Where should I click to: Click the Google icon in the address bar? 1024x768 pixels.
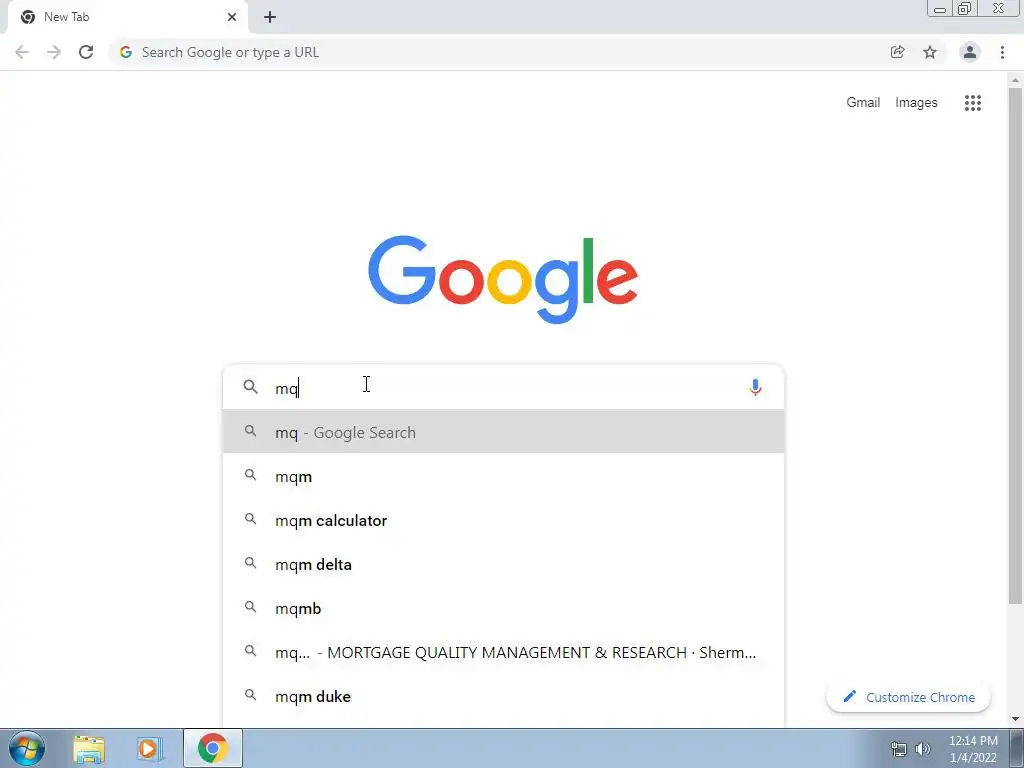(x=126, y=52)
